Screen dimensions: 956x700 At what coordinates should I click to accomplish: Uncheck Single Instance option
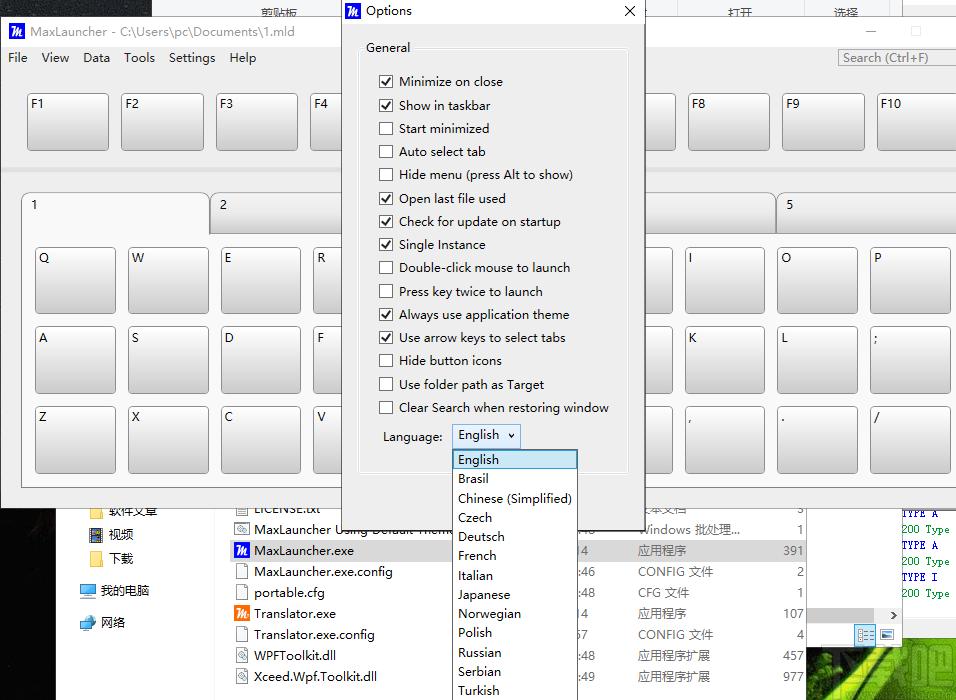tap(385, 245)
